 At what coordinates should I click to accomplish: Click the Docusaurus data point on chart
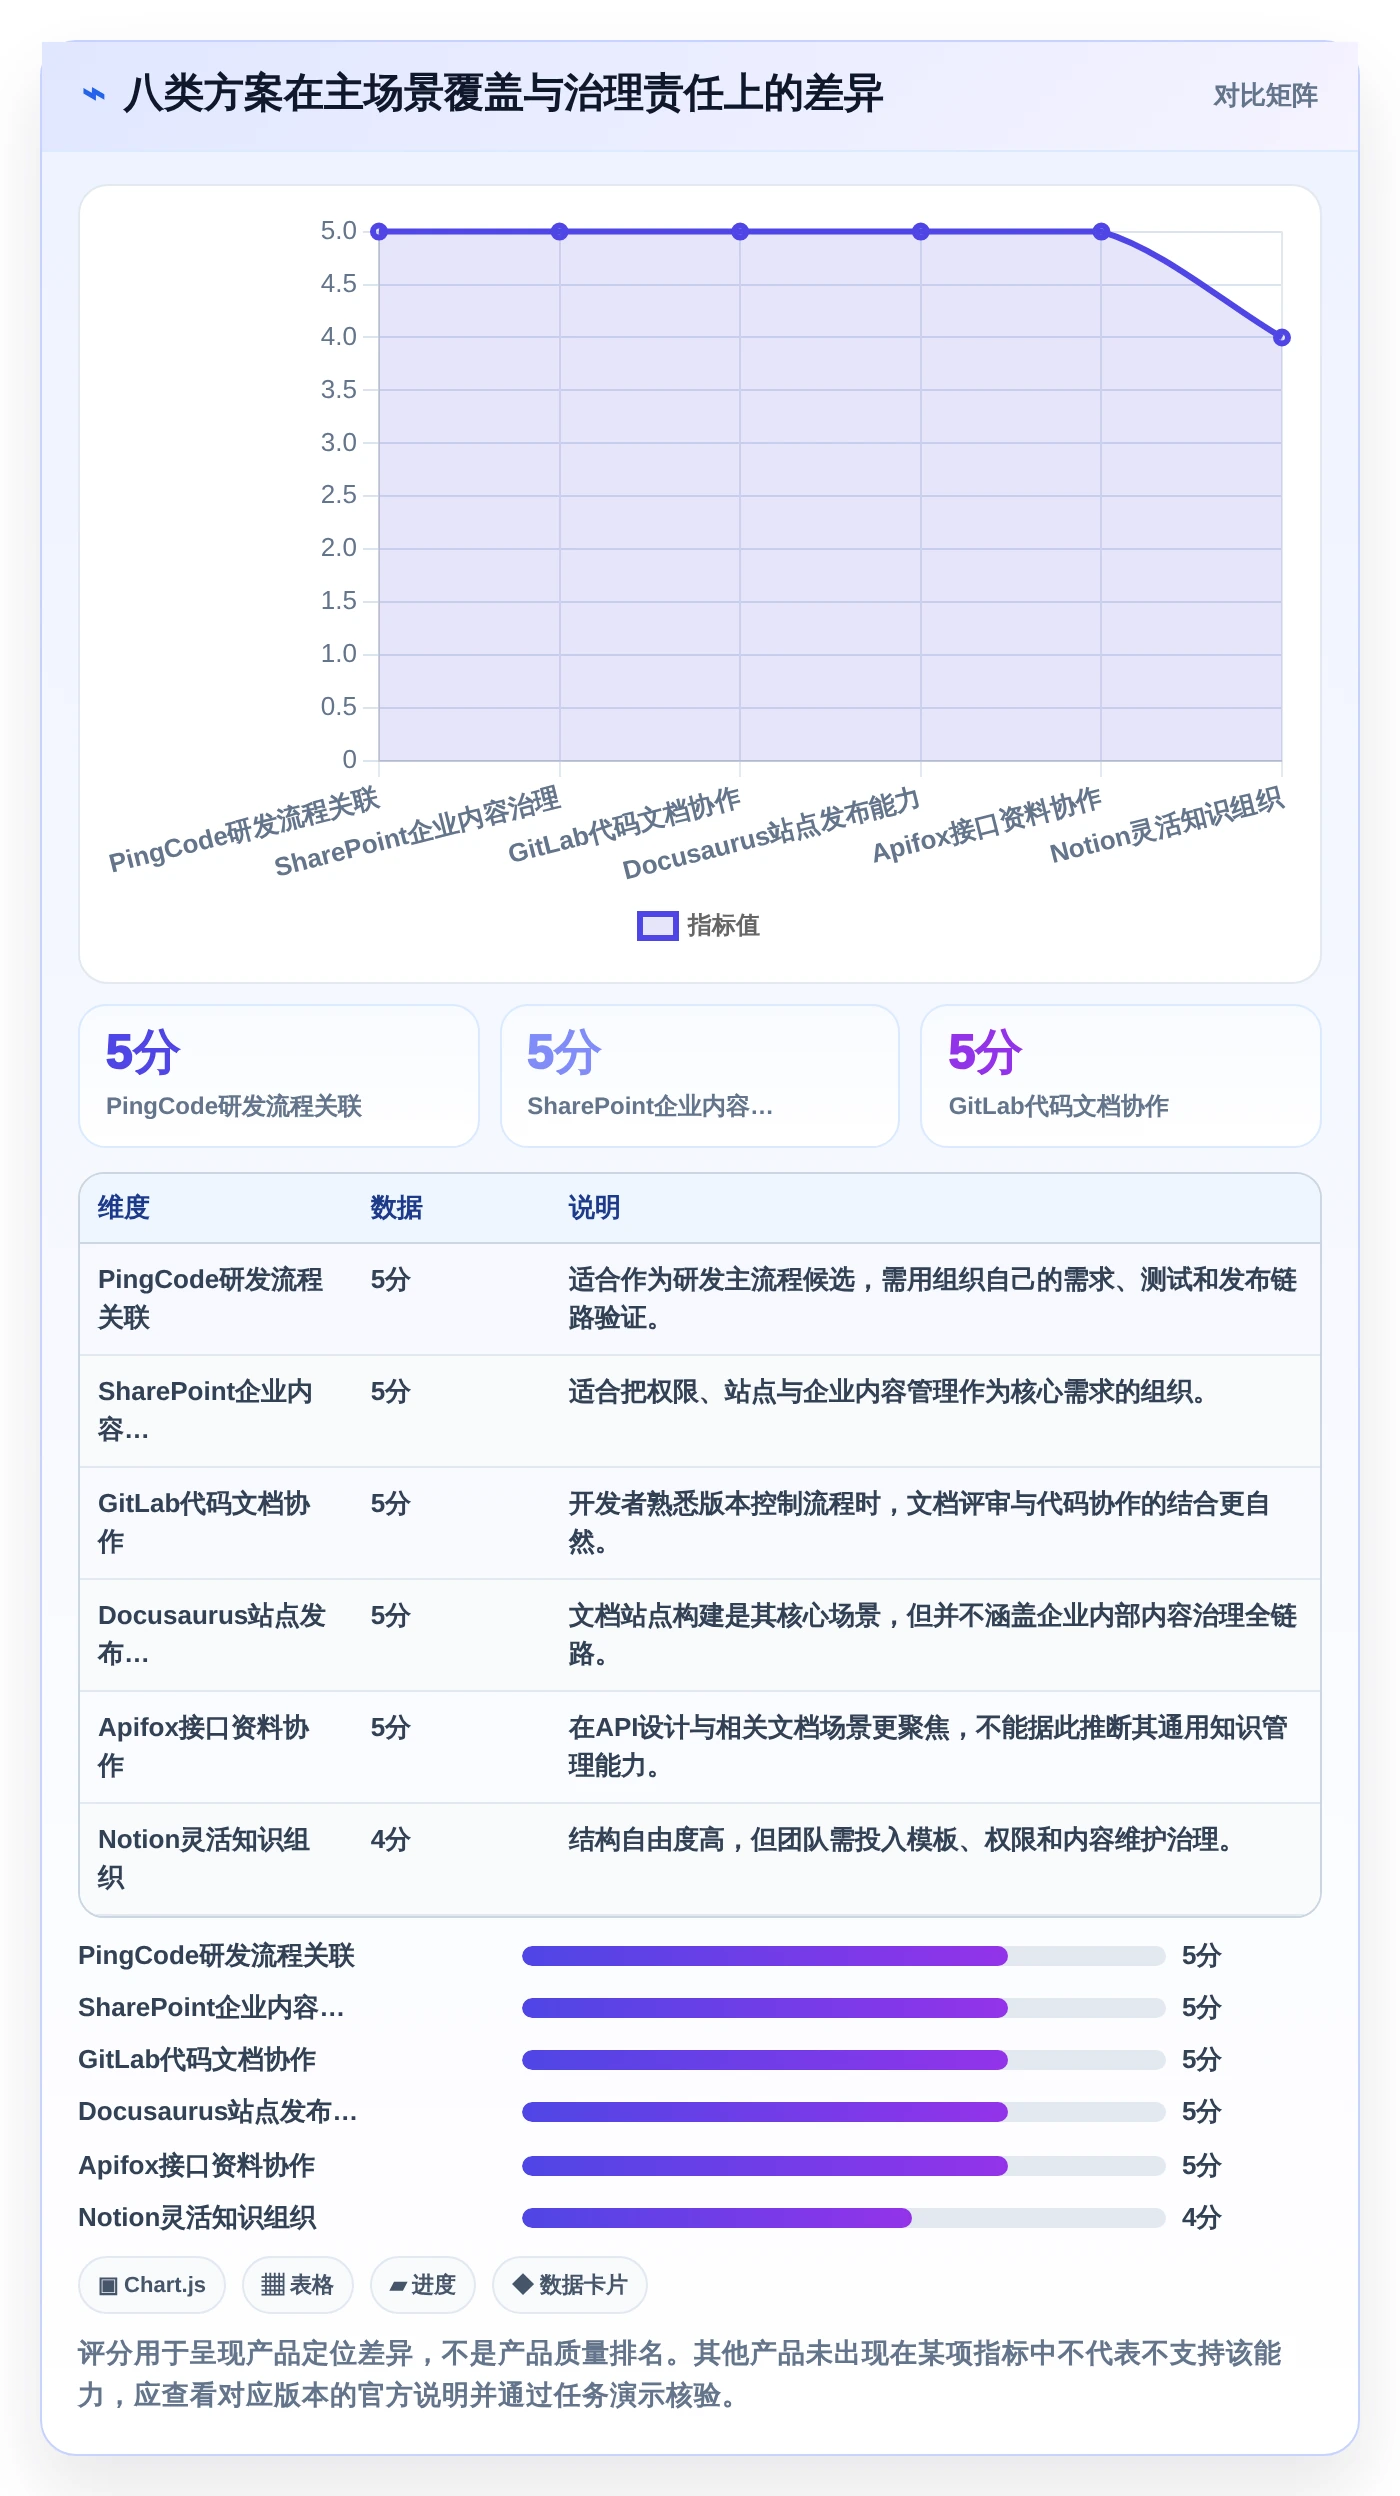pos(921,232)
